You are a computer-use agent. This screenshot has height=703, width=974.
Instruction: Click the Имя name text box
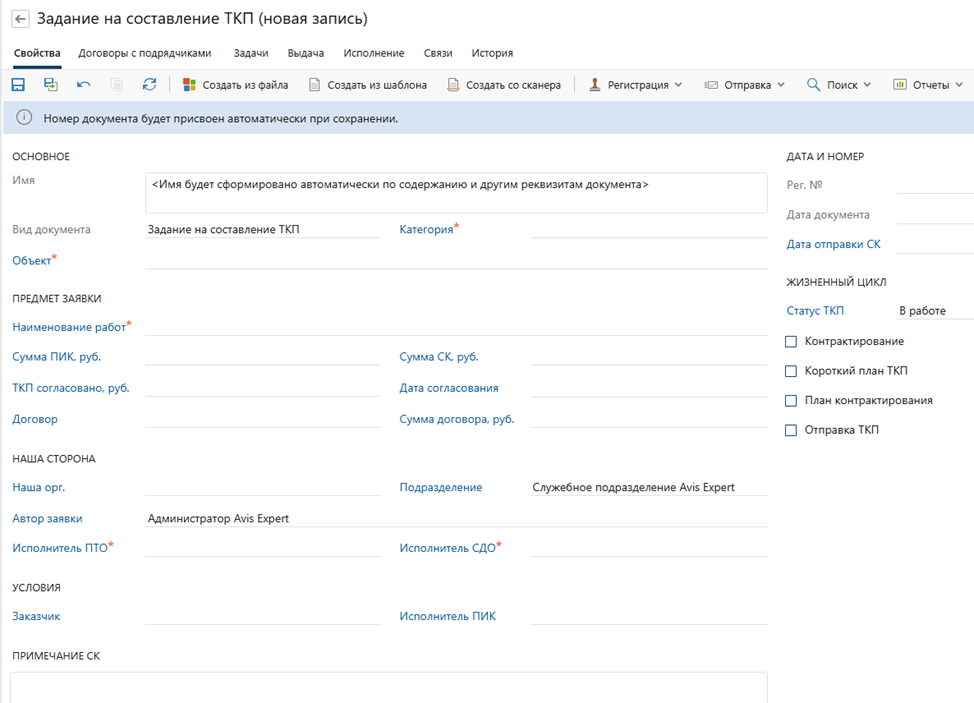click(x=457, y=193)
